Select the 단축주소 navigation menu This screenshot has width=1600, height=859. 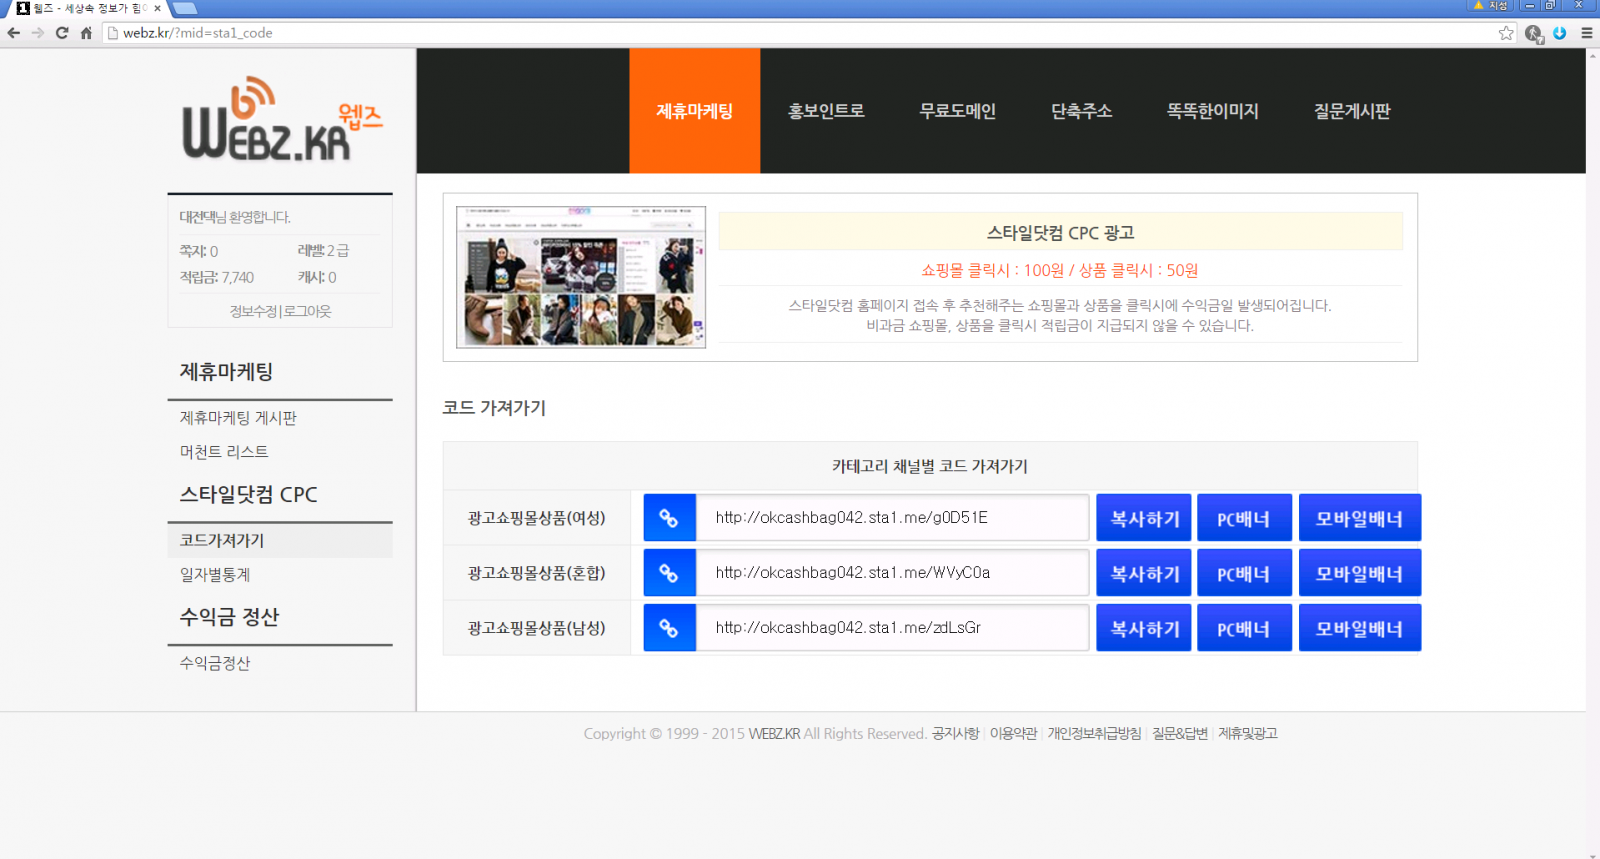coord(1081,111)
